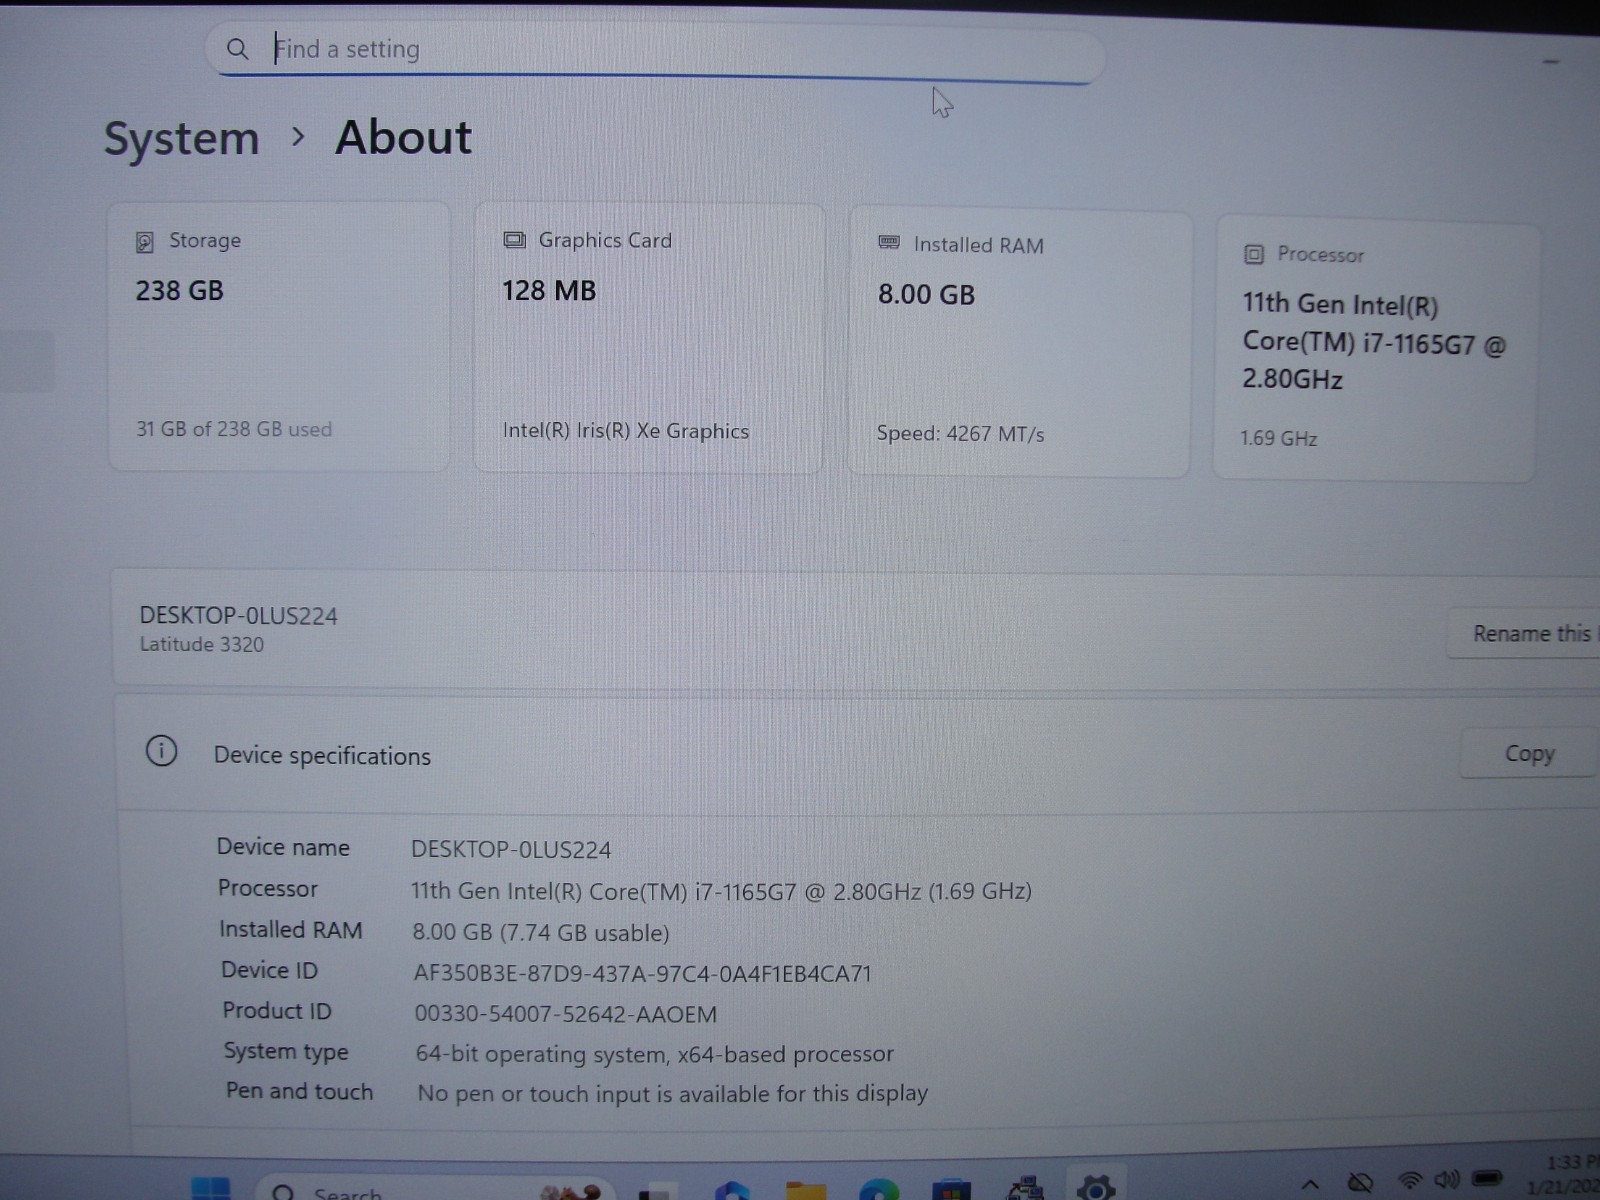Select the Processor value in device specifications
Image resolution: width=1600 pixels, height=1200 pixels.
(721, 891)
